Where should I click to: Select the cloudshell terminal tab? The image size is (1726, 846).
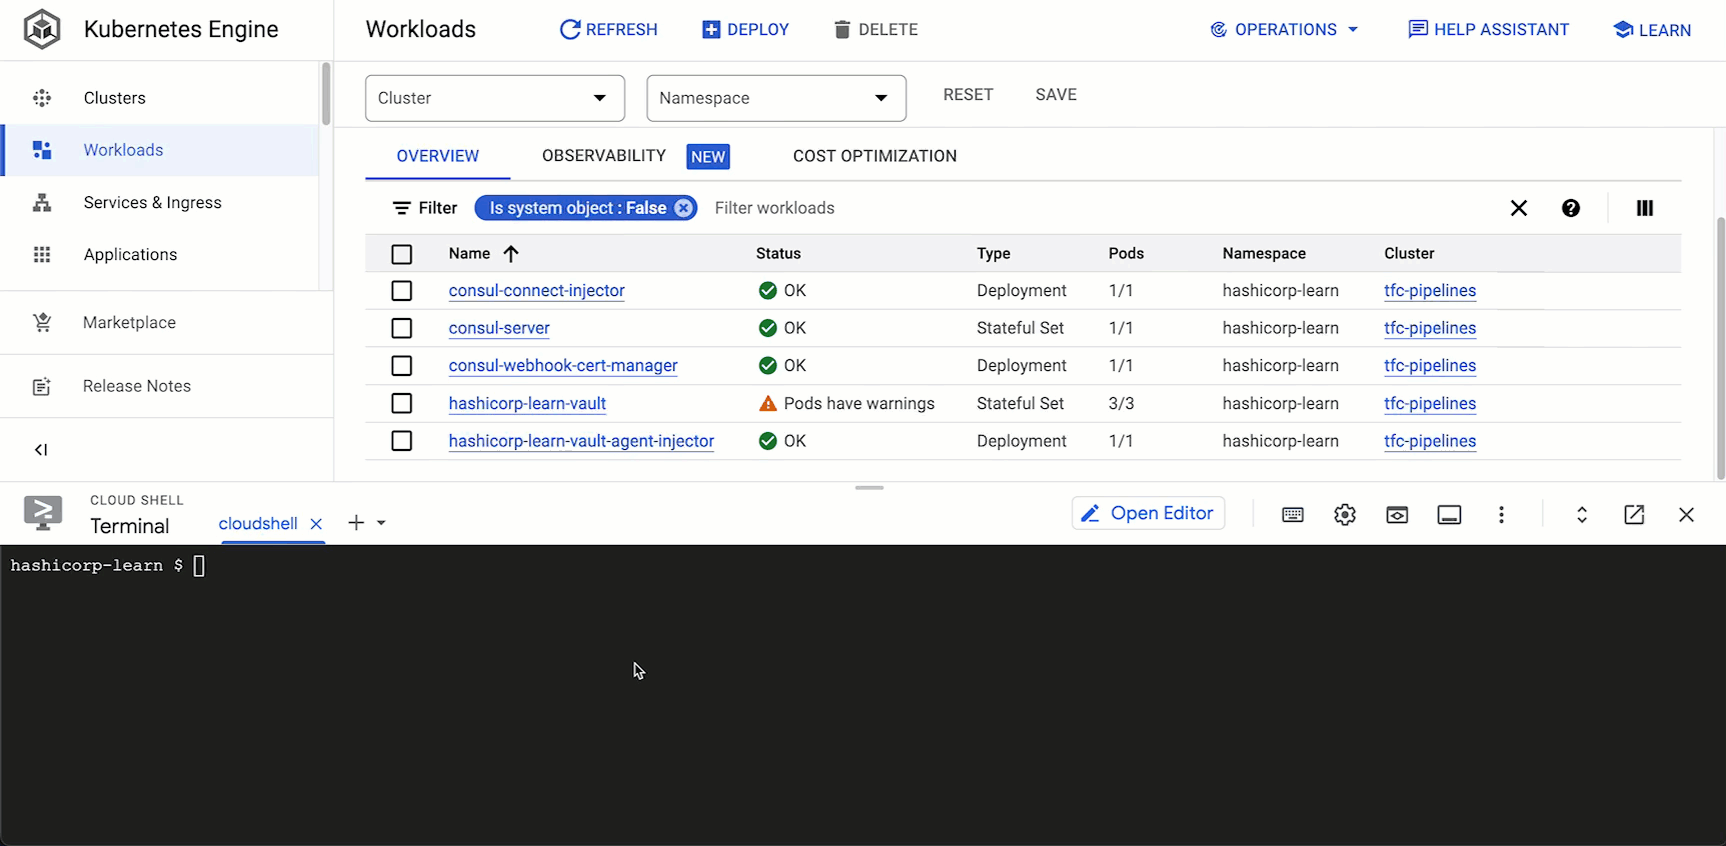(x=258, y=524)
